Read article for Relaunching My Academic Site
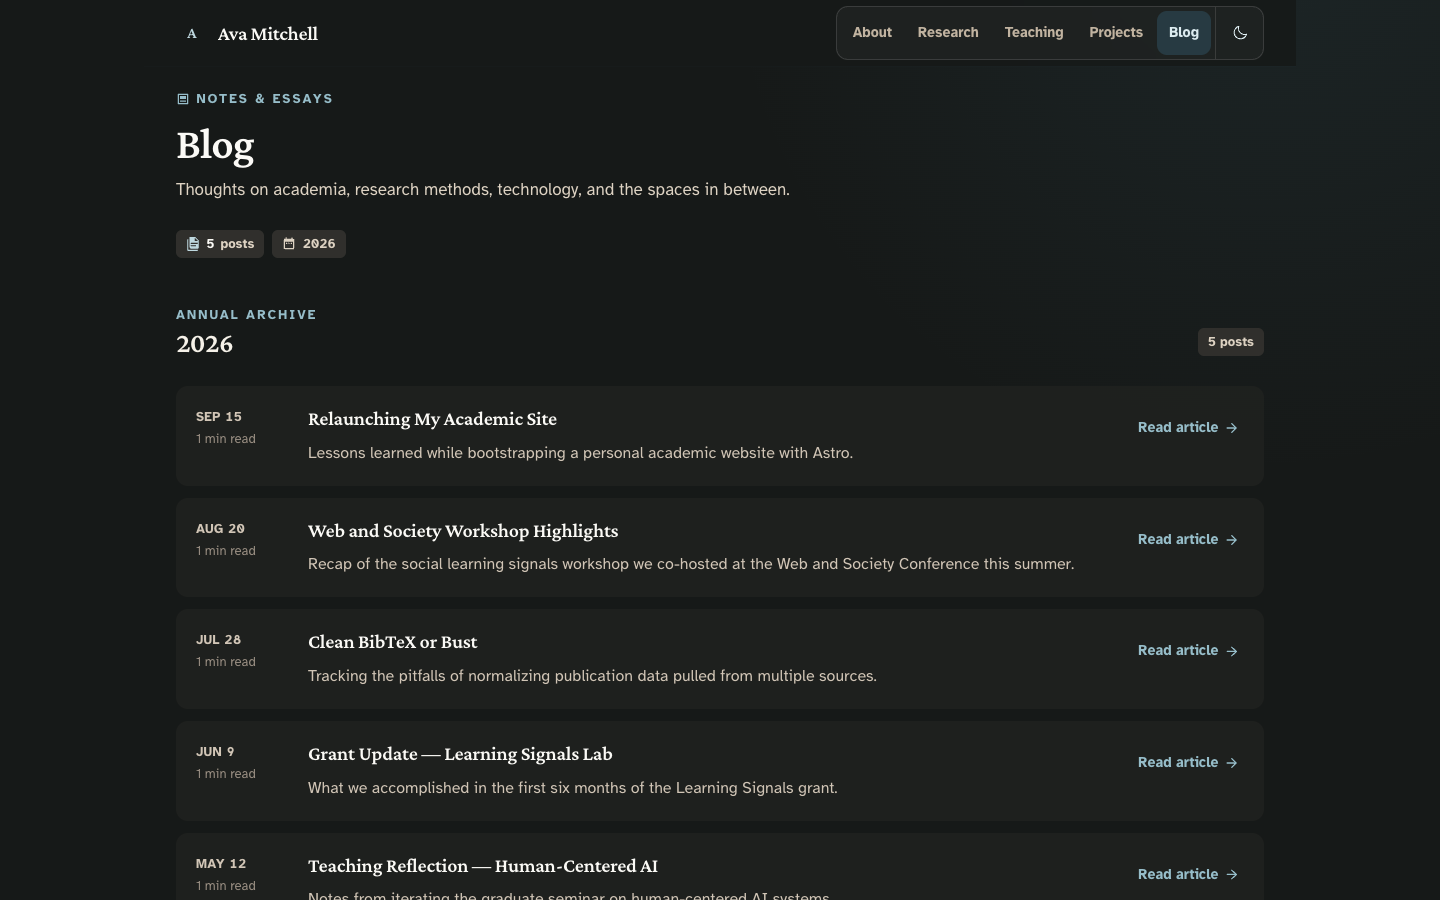Viewport: 1440px width, 900px height. [x=1188, y=428]
